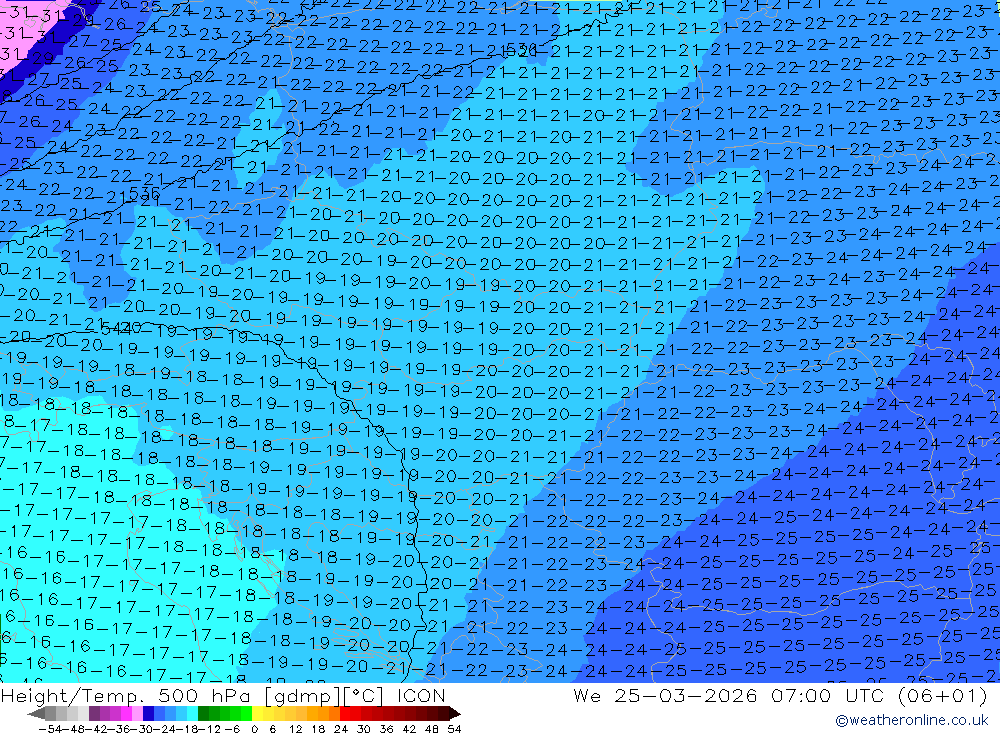
Task: Select the dark green swatch above -12 on the legend
Action: (x=203, y=713)
